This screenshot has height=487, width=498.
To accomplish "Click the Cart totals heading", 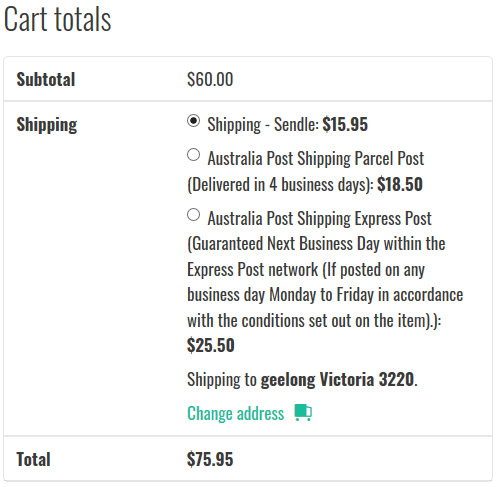I will tap(57, 19).
